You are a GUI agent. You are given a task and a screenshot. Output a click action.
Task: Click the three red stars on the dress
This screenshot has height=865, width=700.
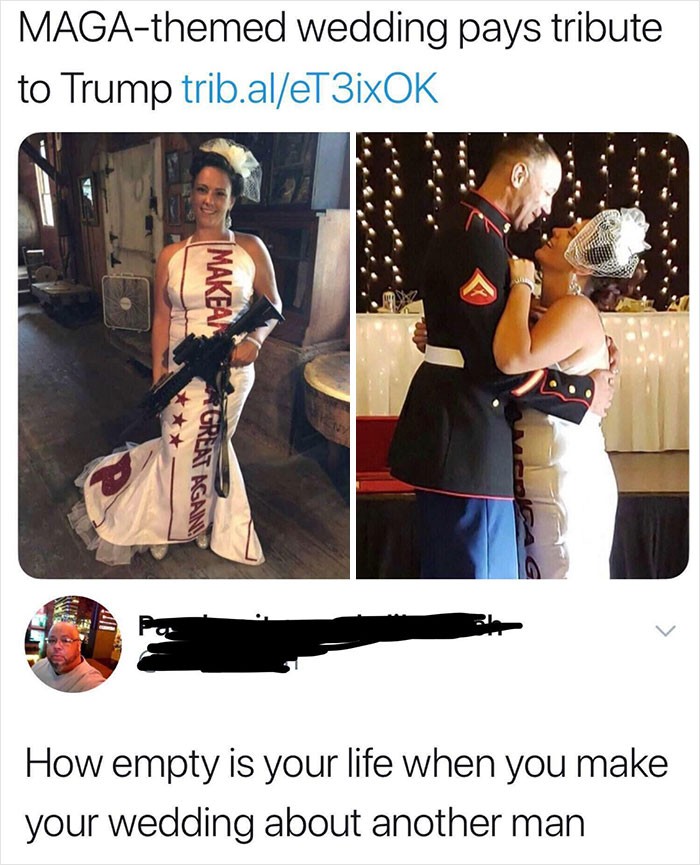click(x=175, y=419)
